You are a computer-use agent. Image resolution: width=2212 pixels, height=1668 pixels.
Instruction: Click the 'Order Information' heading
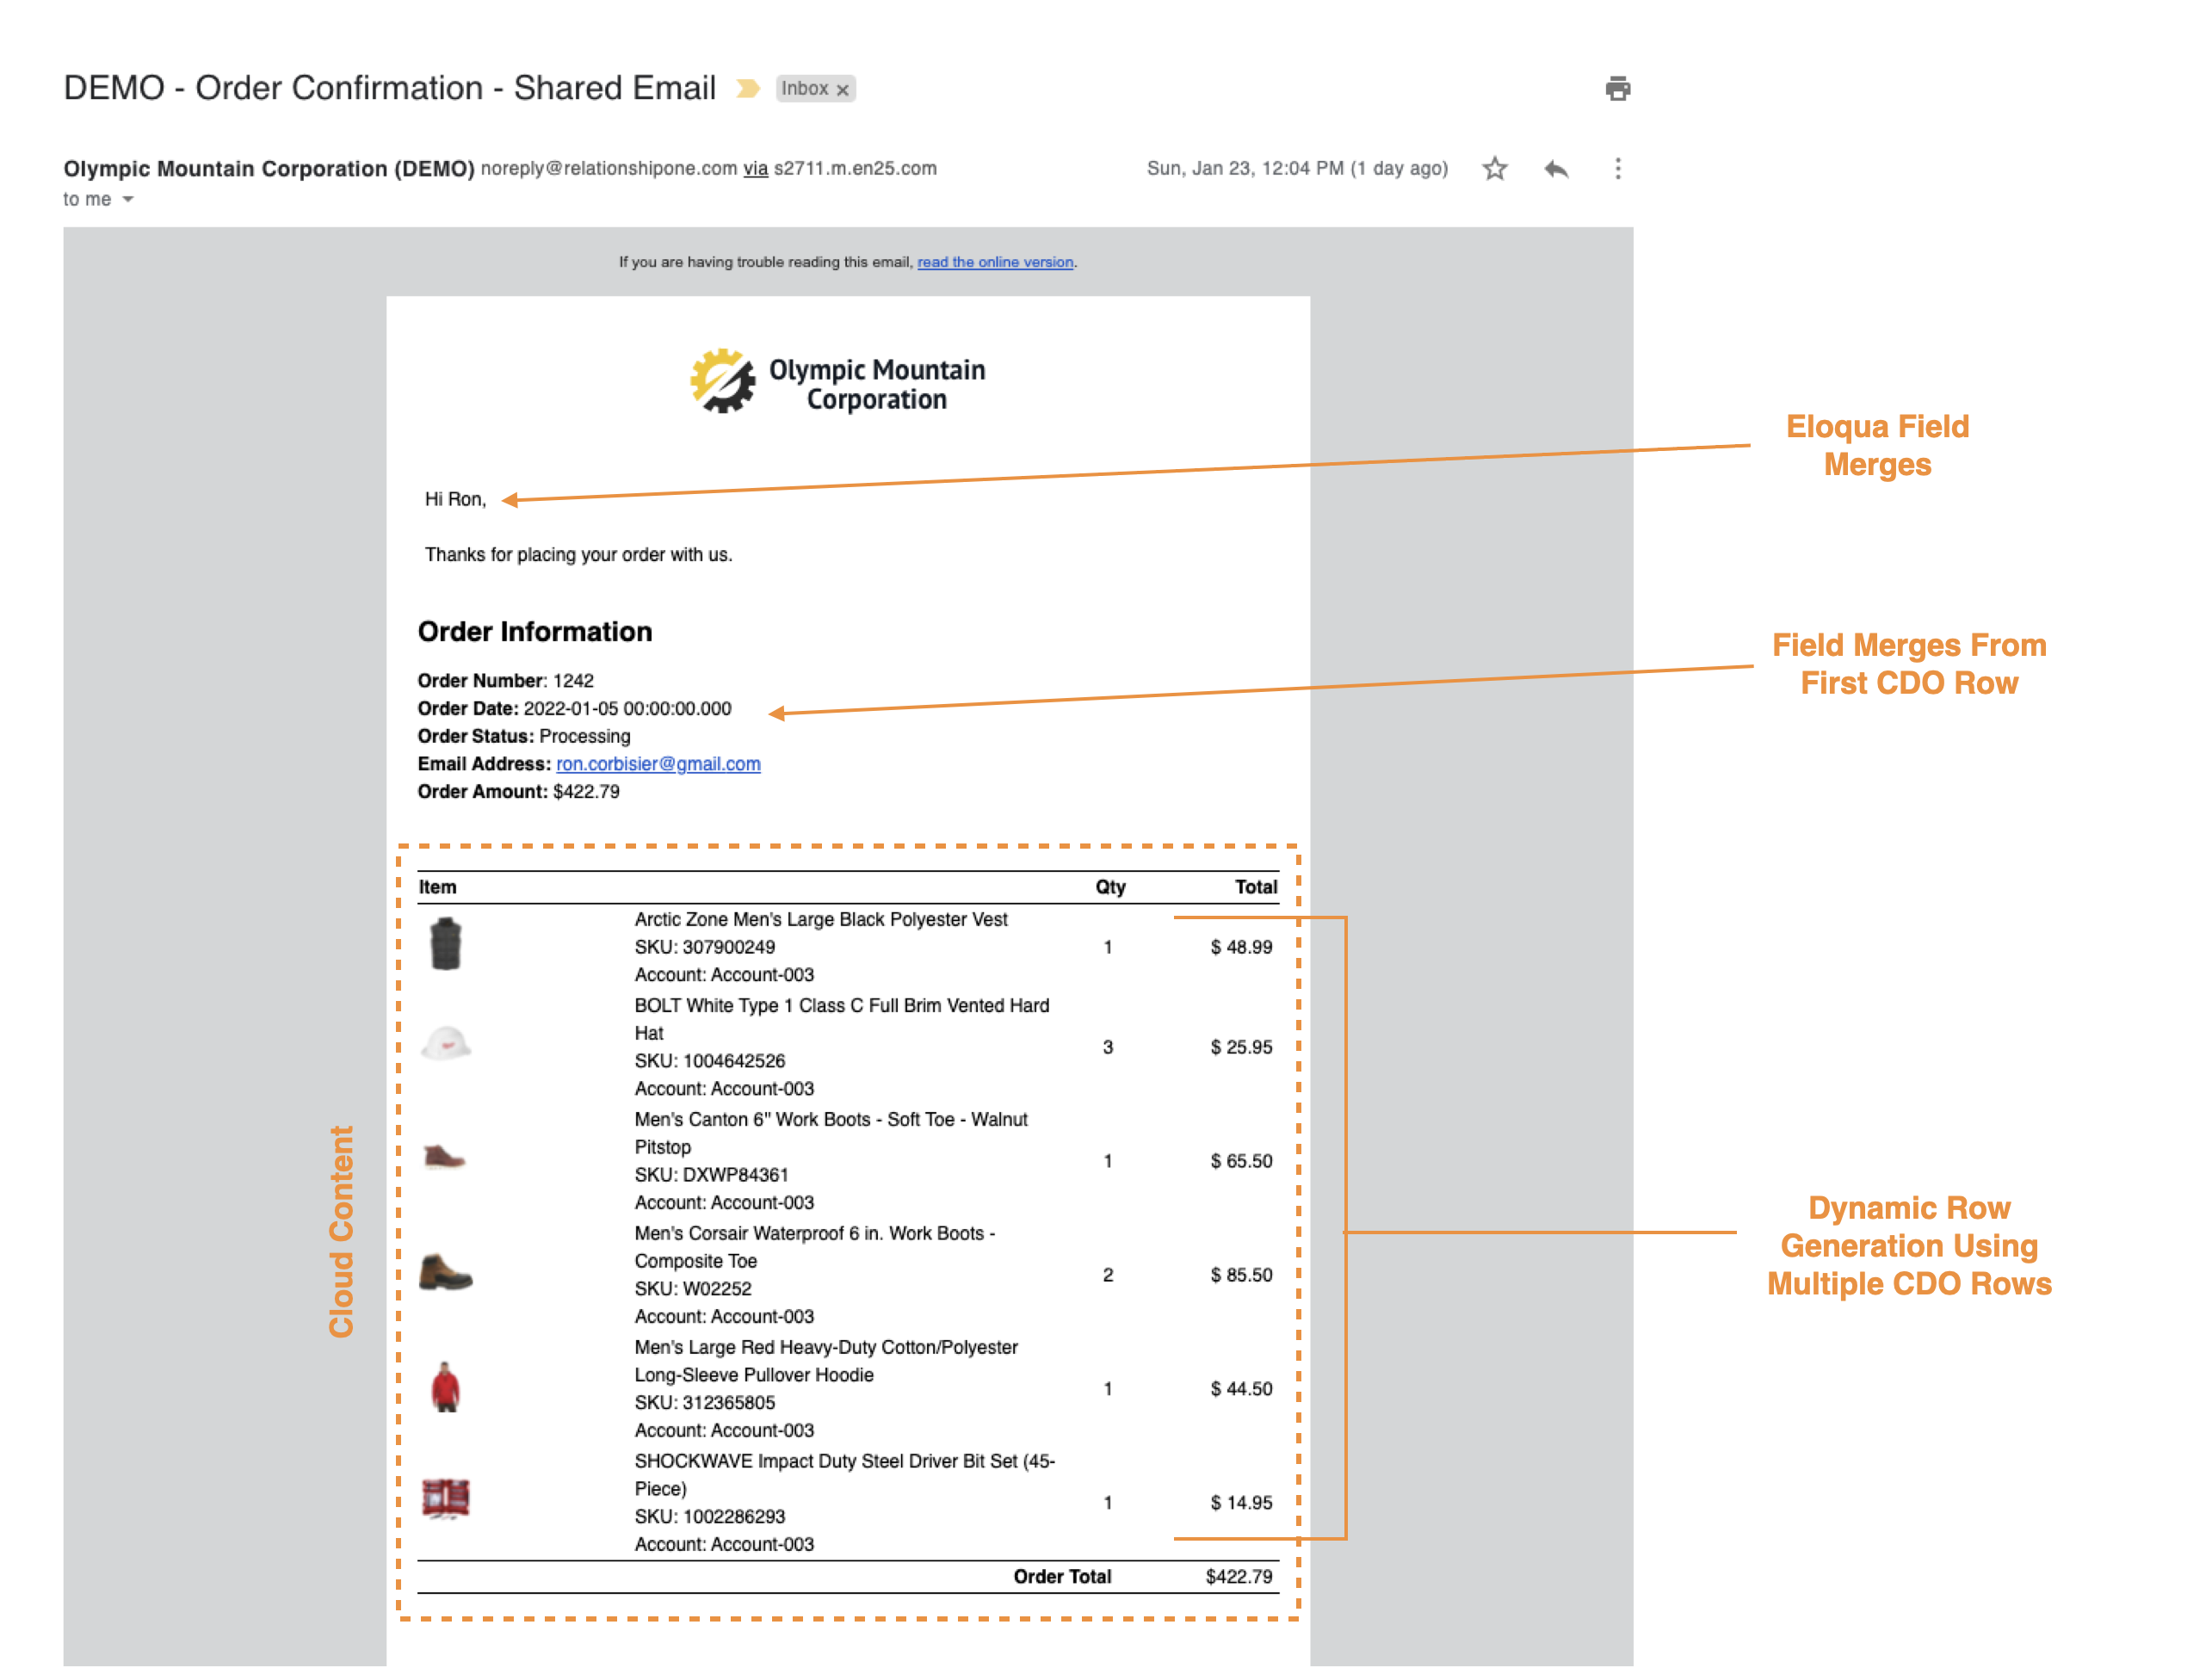(x=535, y=631)
